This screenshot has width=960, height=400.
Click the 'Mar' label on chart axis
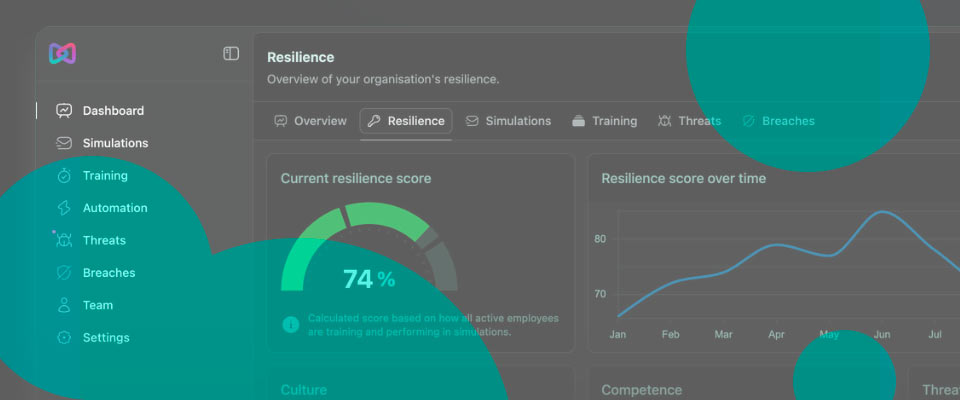[724, 335]
